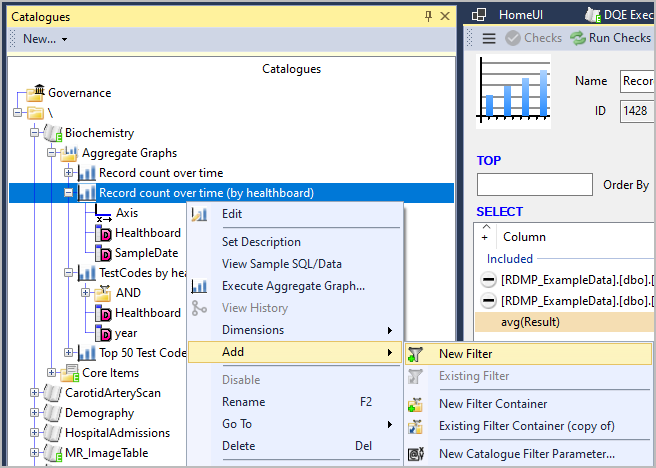Expand the CarotidArteryScan catalogue node

coord(34,393)
